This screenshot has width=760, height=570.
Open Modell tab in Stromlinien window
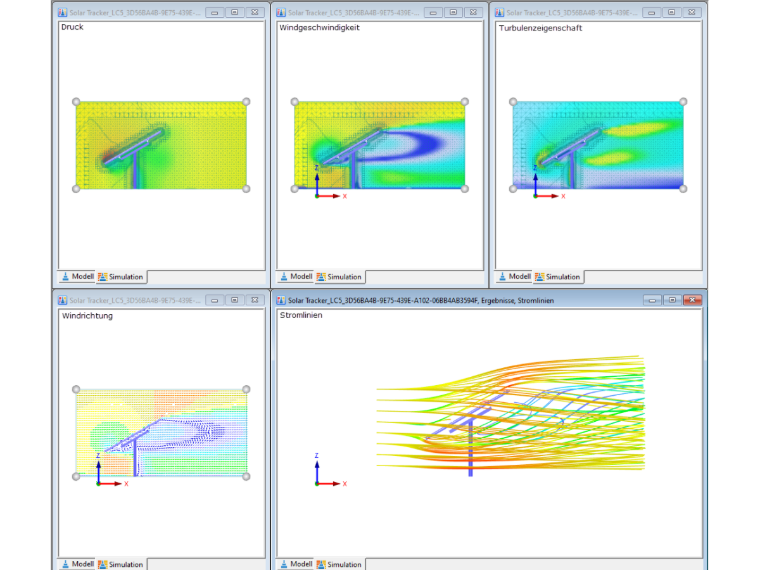click(296, 564)
